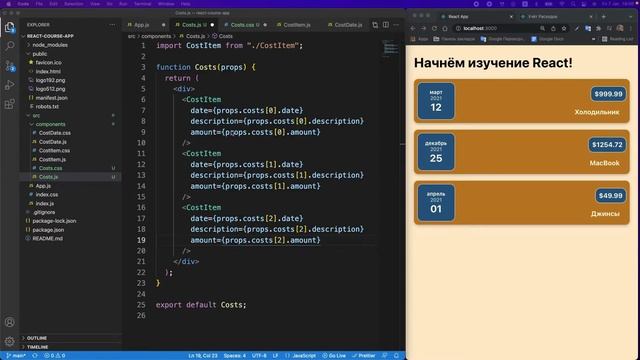The height and width of the screenshot is (360, 640).
Task: Switch to the Costs.css editor tab
Action: [245, 25]
